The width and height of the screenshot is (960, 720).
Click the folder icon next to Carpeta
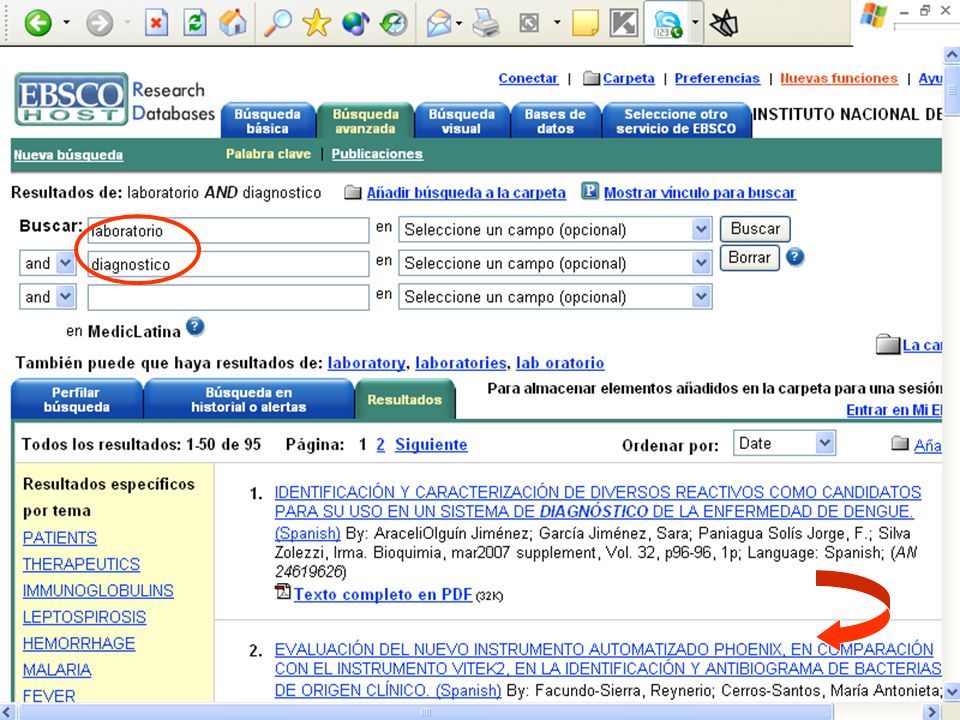coord(591,78)
